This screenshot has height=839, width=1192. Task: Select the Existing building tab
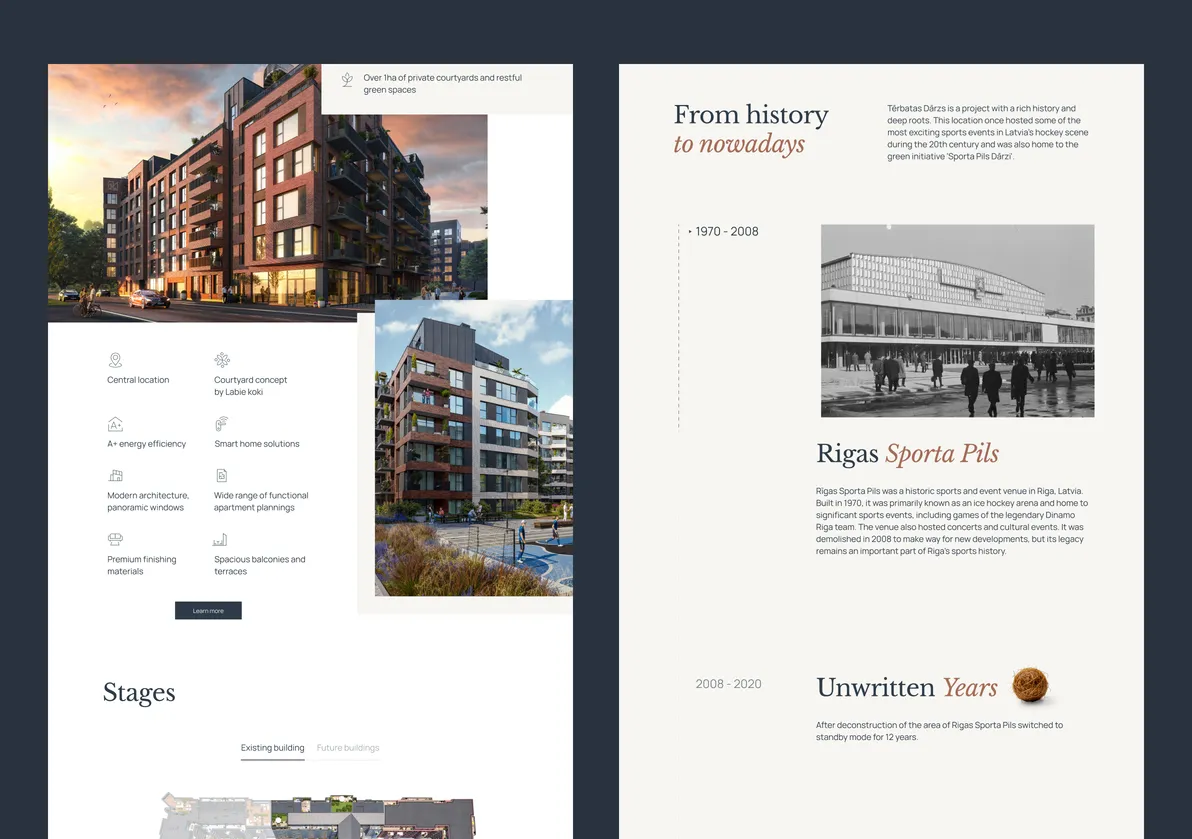point(272,747)
